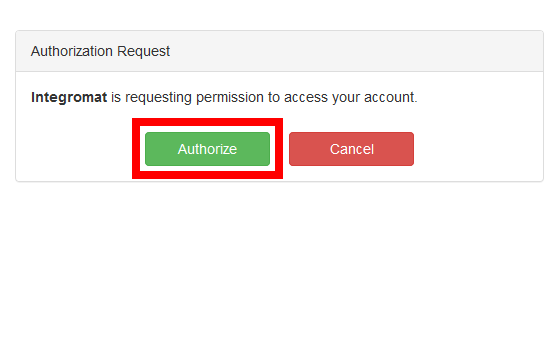Click the white Cancel label on the red button

[x=352, y=149]
